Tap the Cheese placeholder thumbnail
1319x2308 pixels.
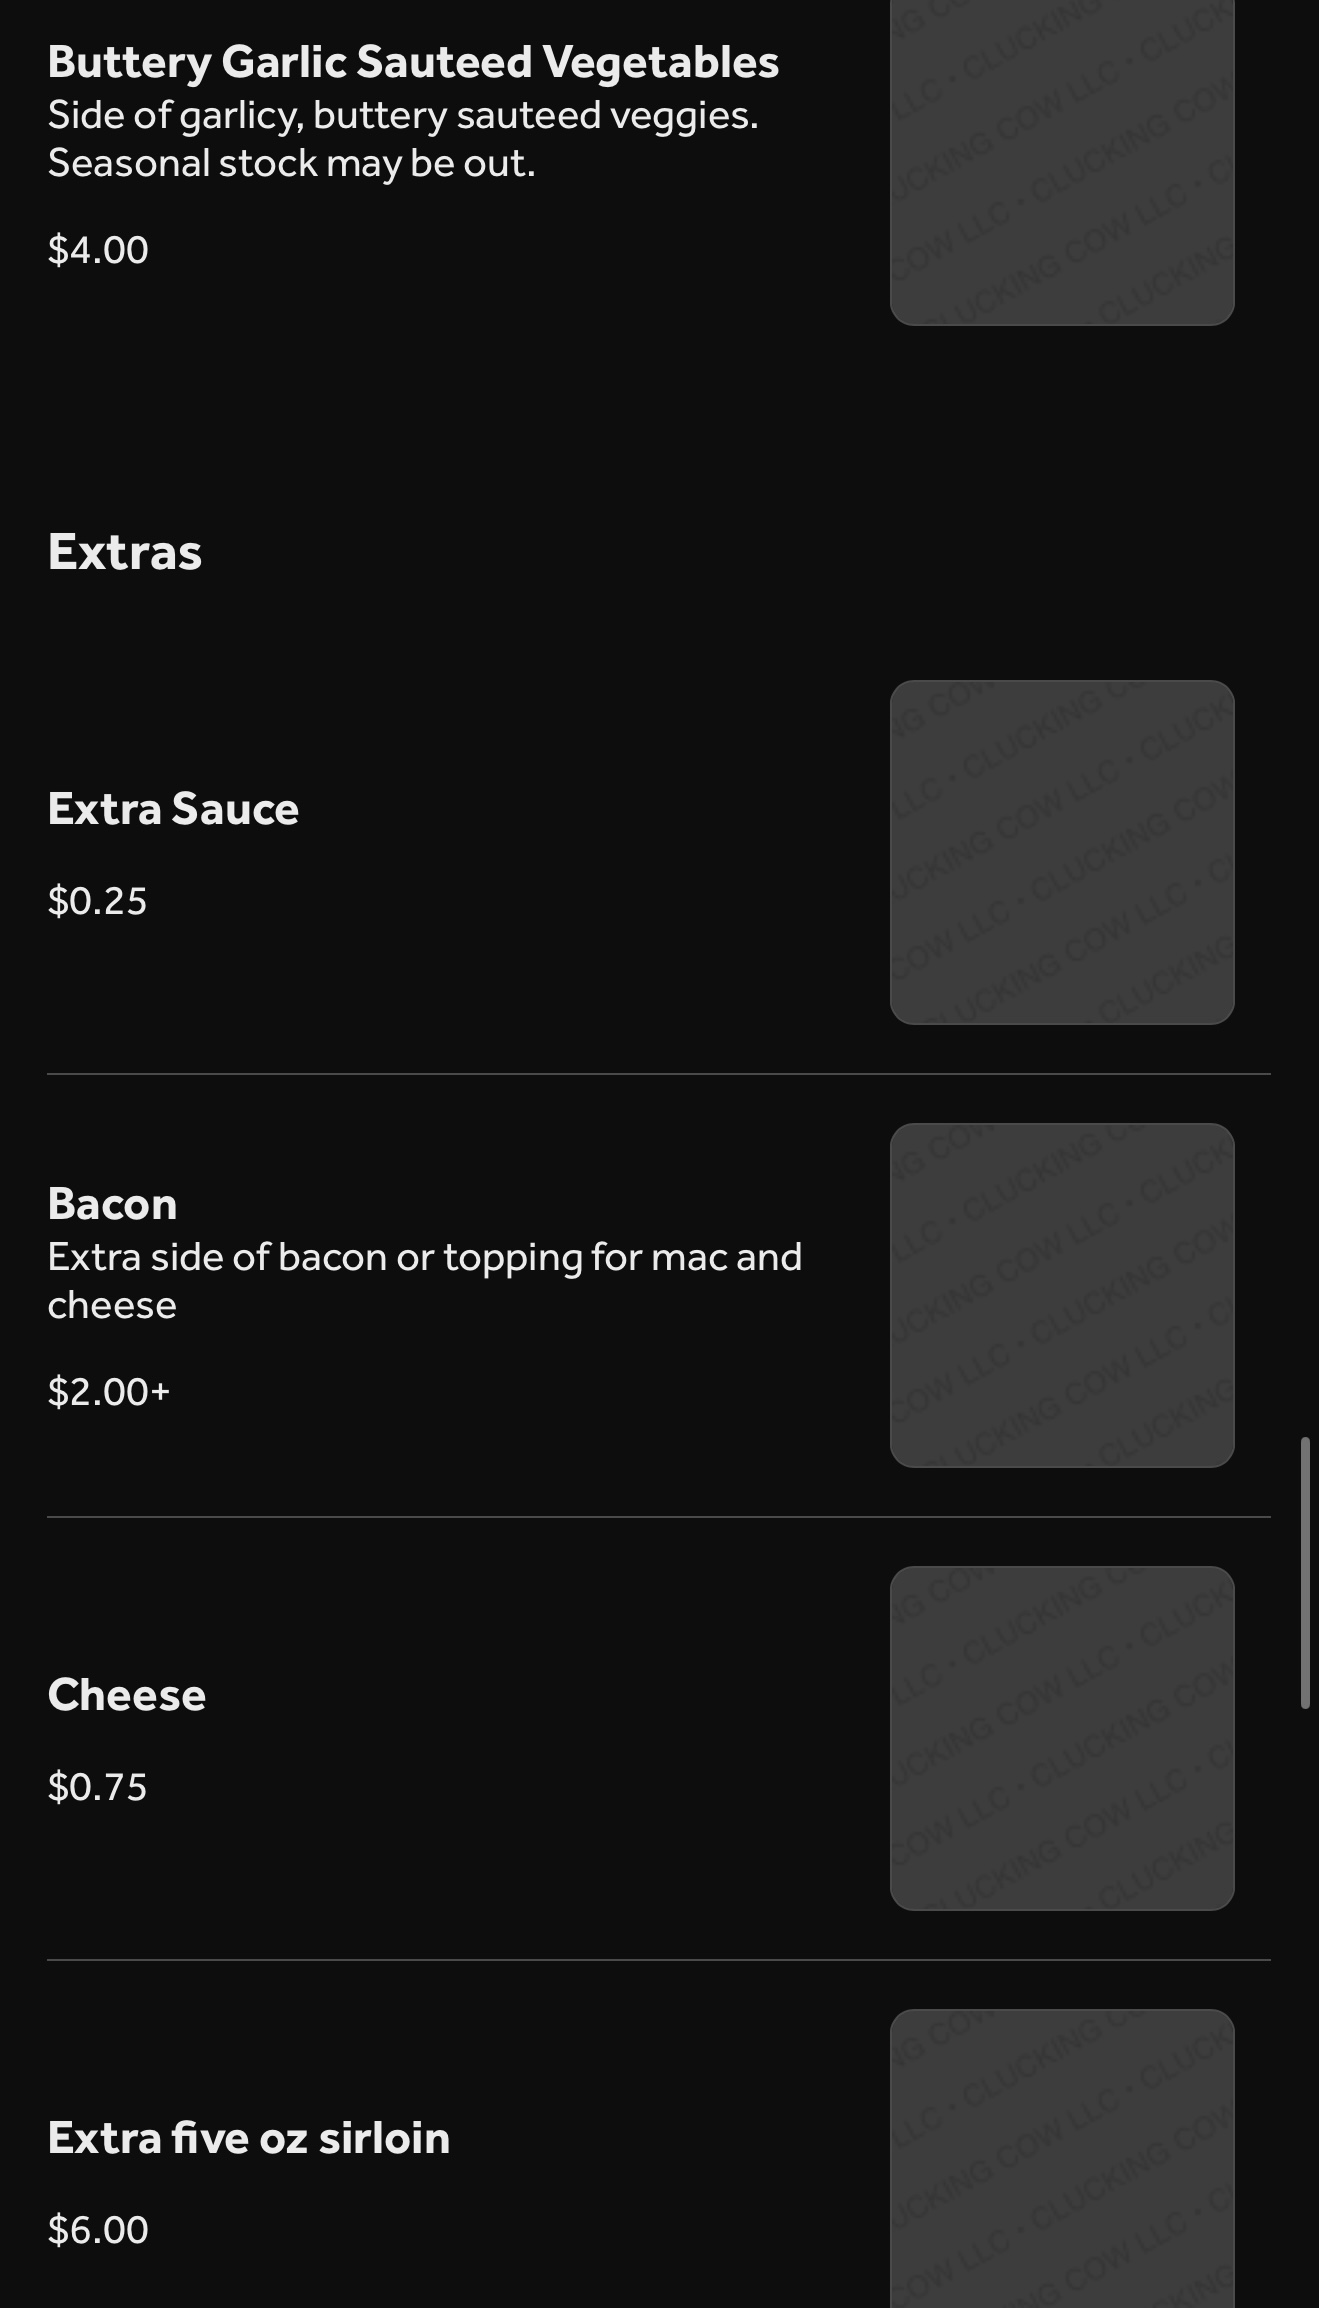[1061, 1738]
